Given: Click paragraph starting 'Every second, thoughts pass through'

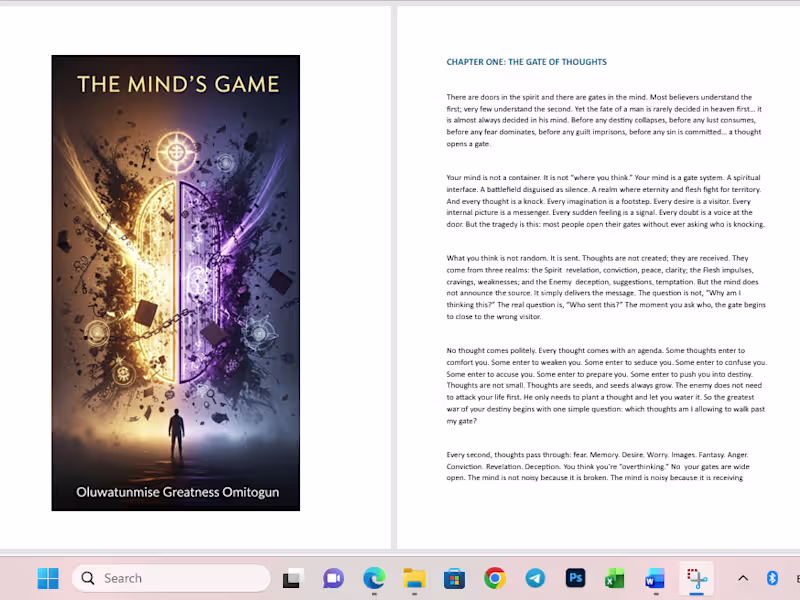Looking at the screenshot, I should pyautogui.click(x=598, y=466).
